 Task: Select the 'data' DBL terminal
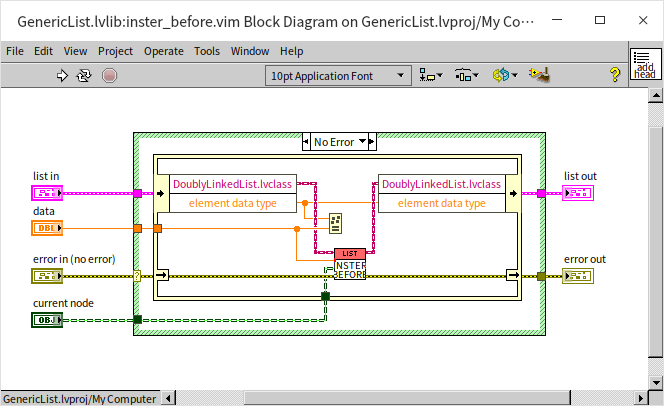point(46,228)
